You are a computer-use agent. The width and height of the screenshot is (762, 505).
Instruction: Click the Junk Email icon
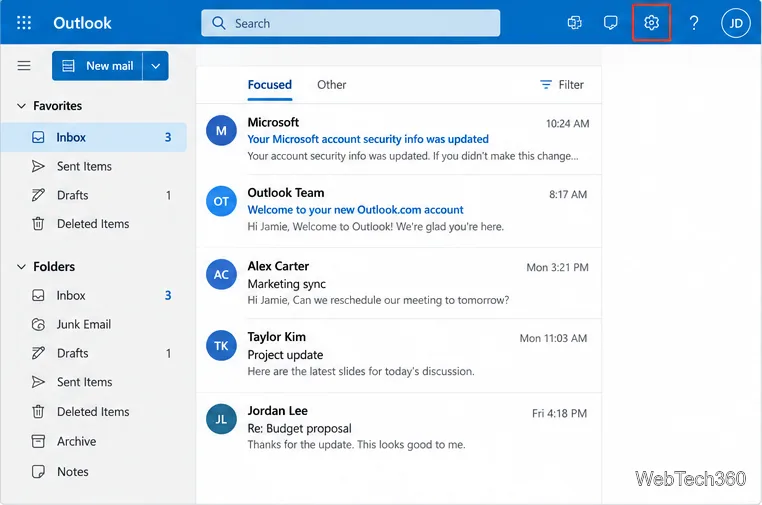coord(38,324)
